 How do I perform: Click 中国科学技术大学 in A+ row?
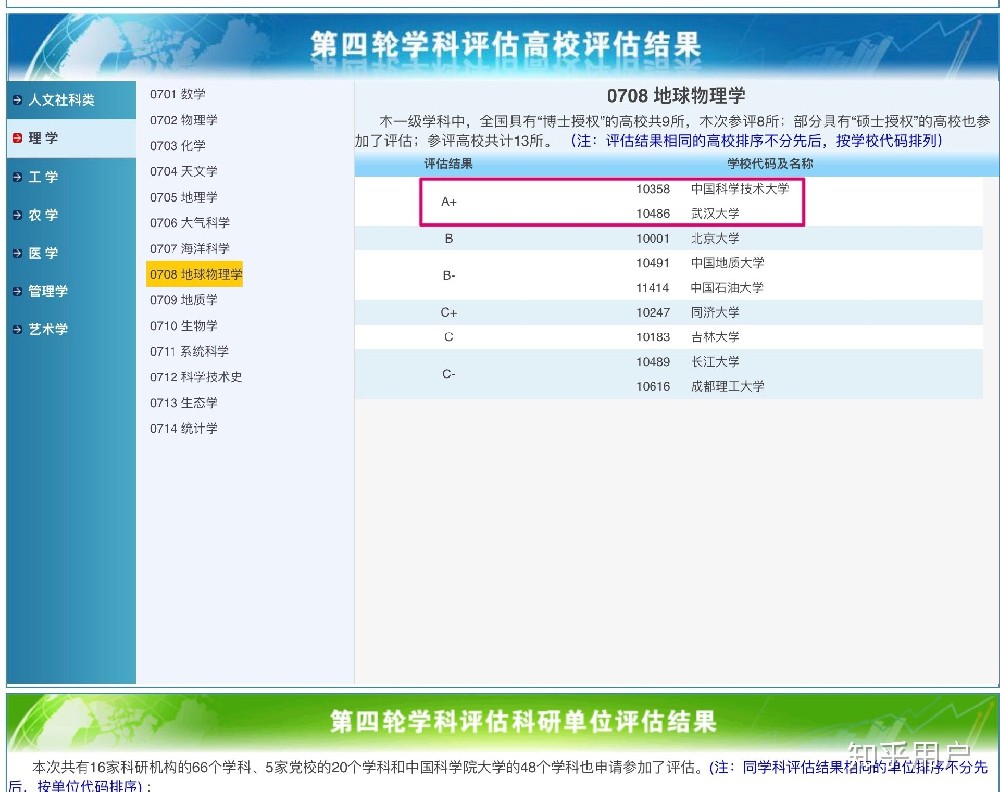(739, 189)
